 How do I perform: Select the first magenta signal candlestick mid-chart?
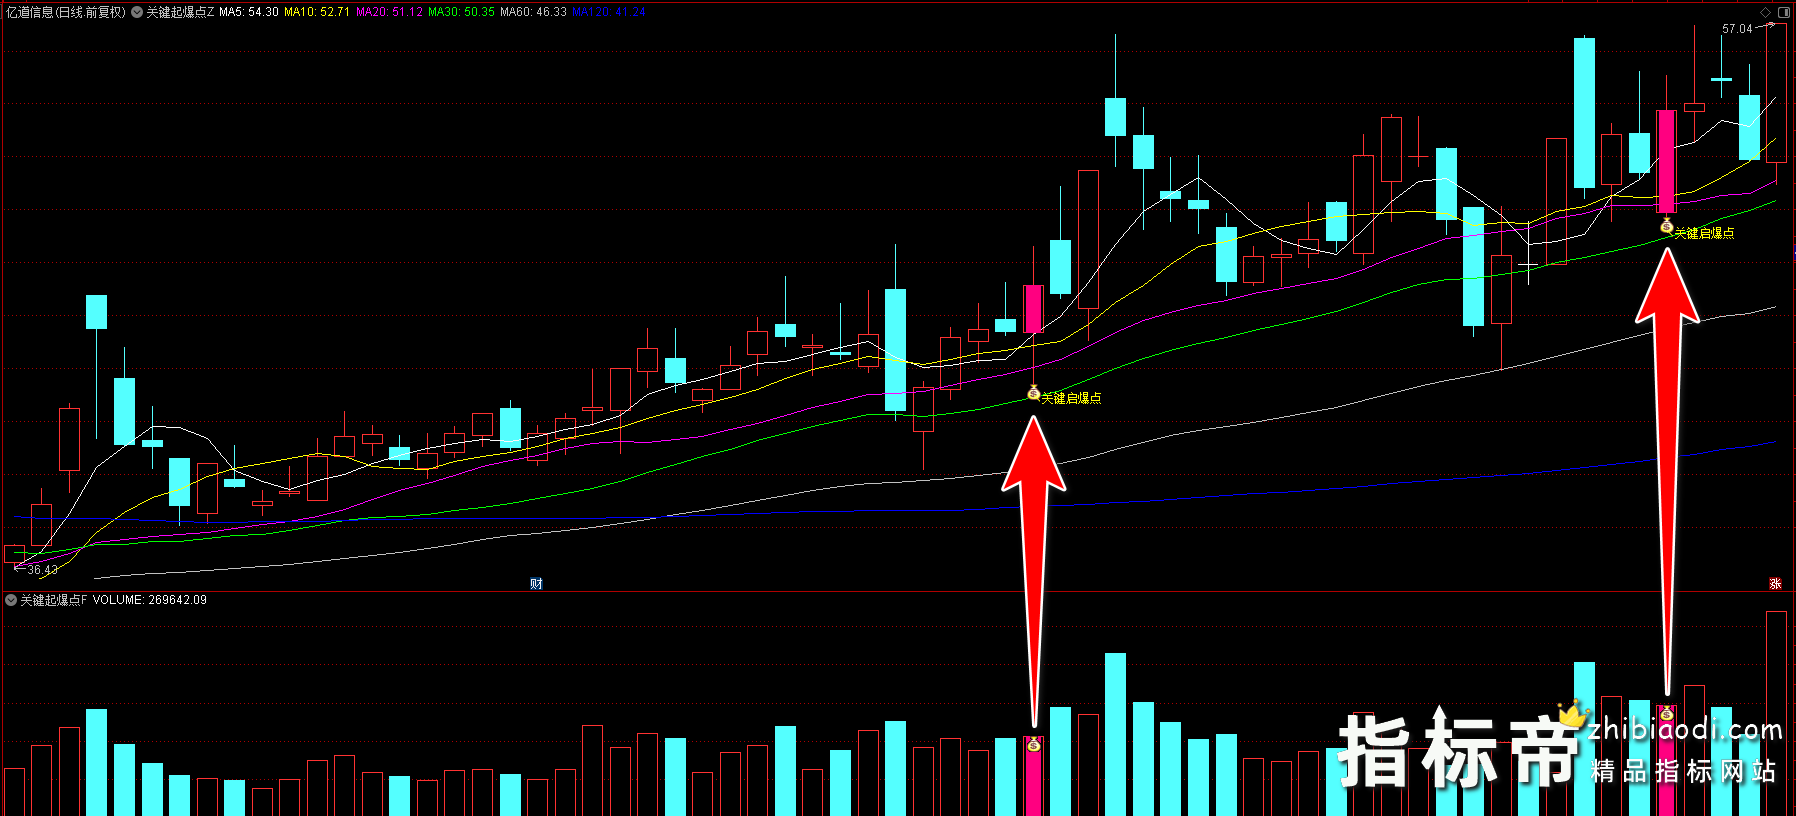pos(1033,309)
